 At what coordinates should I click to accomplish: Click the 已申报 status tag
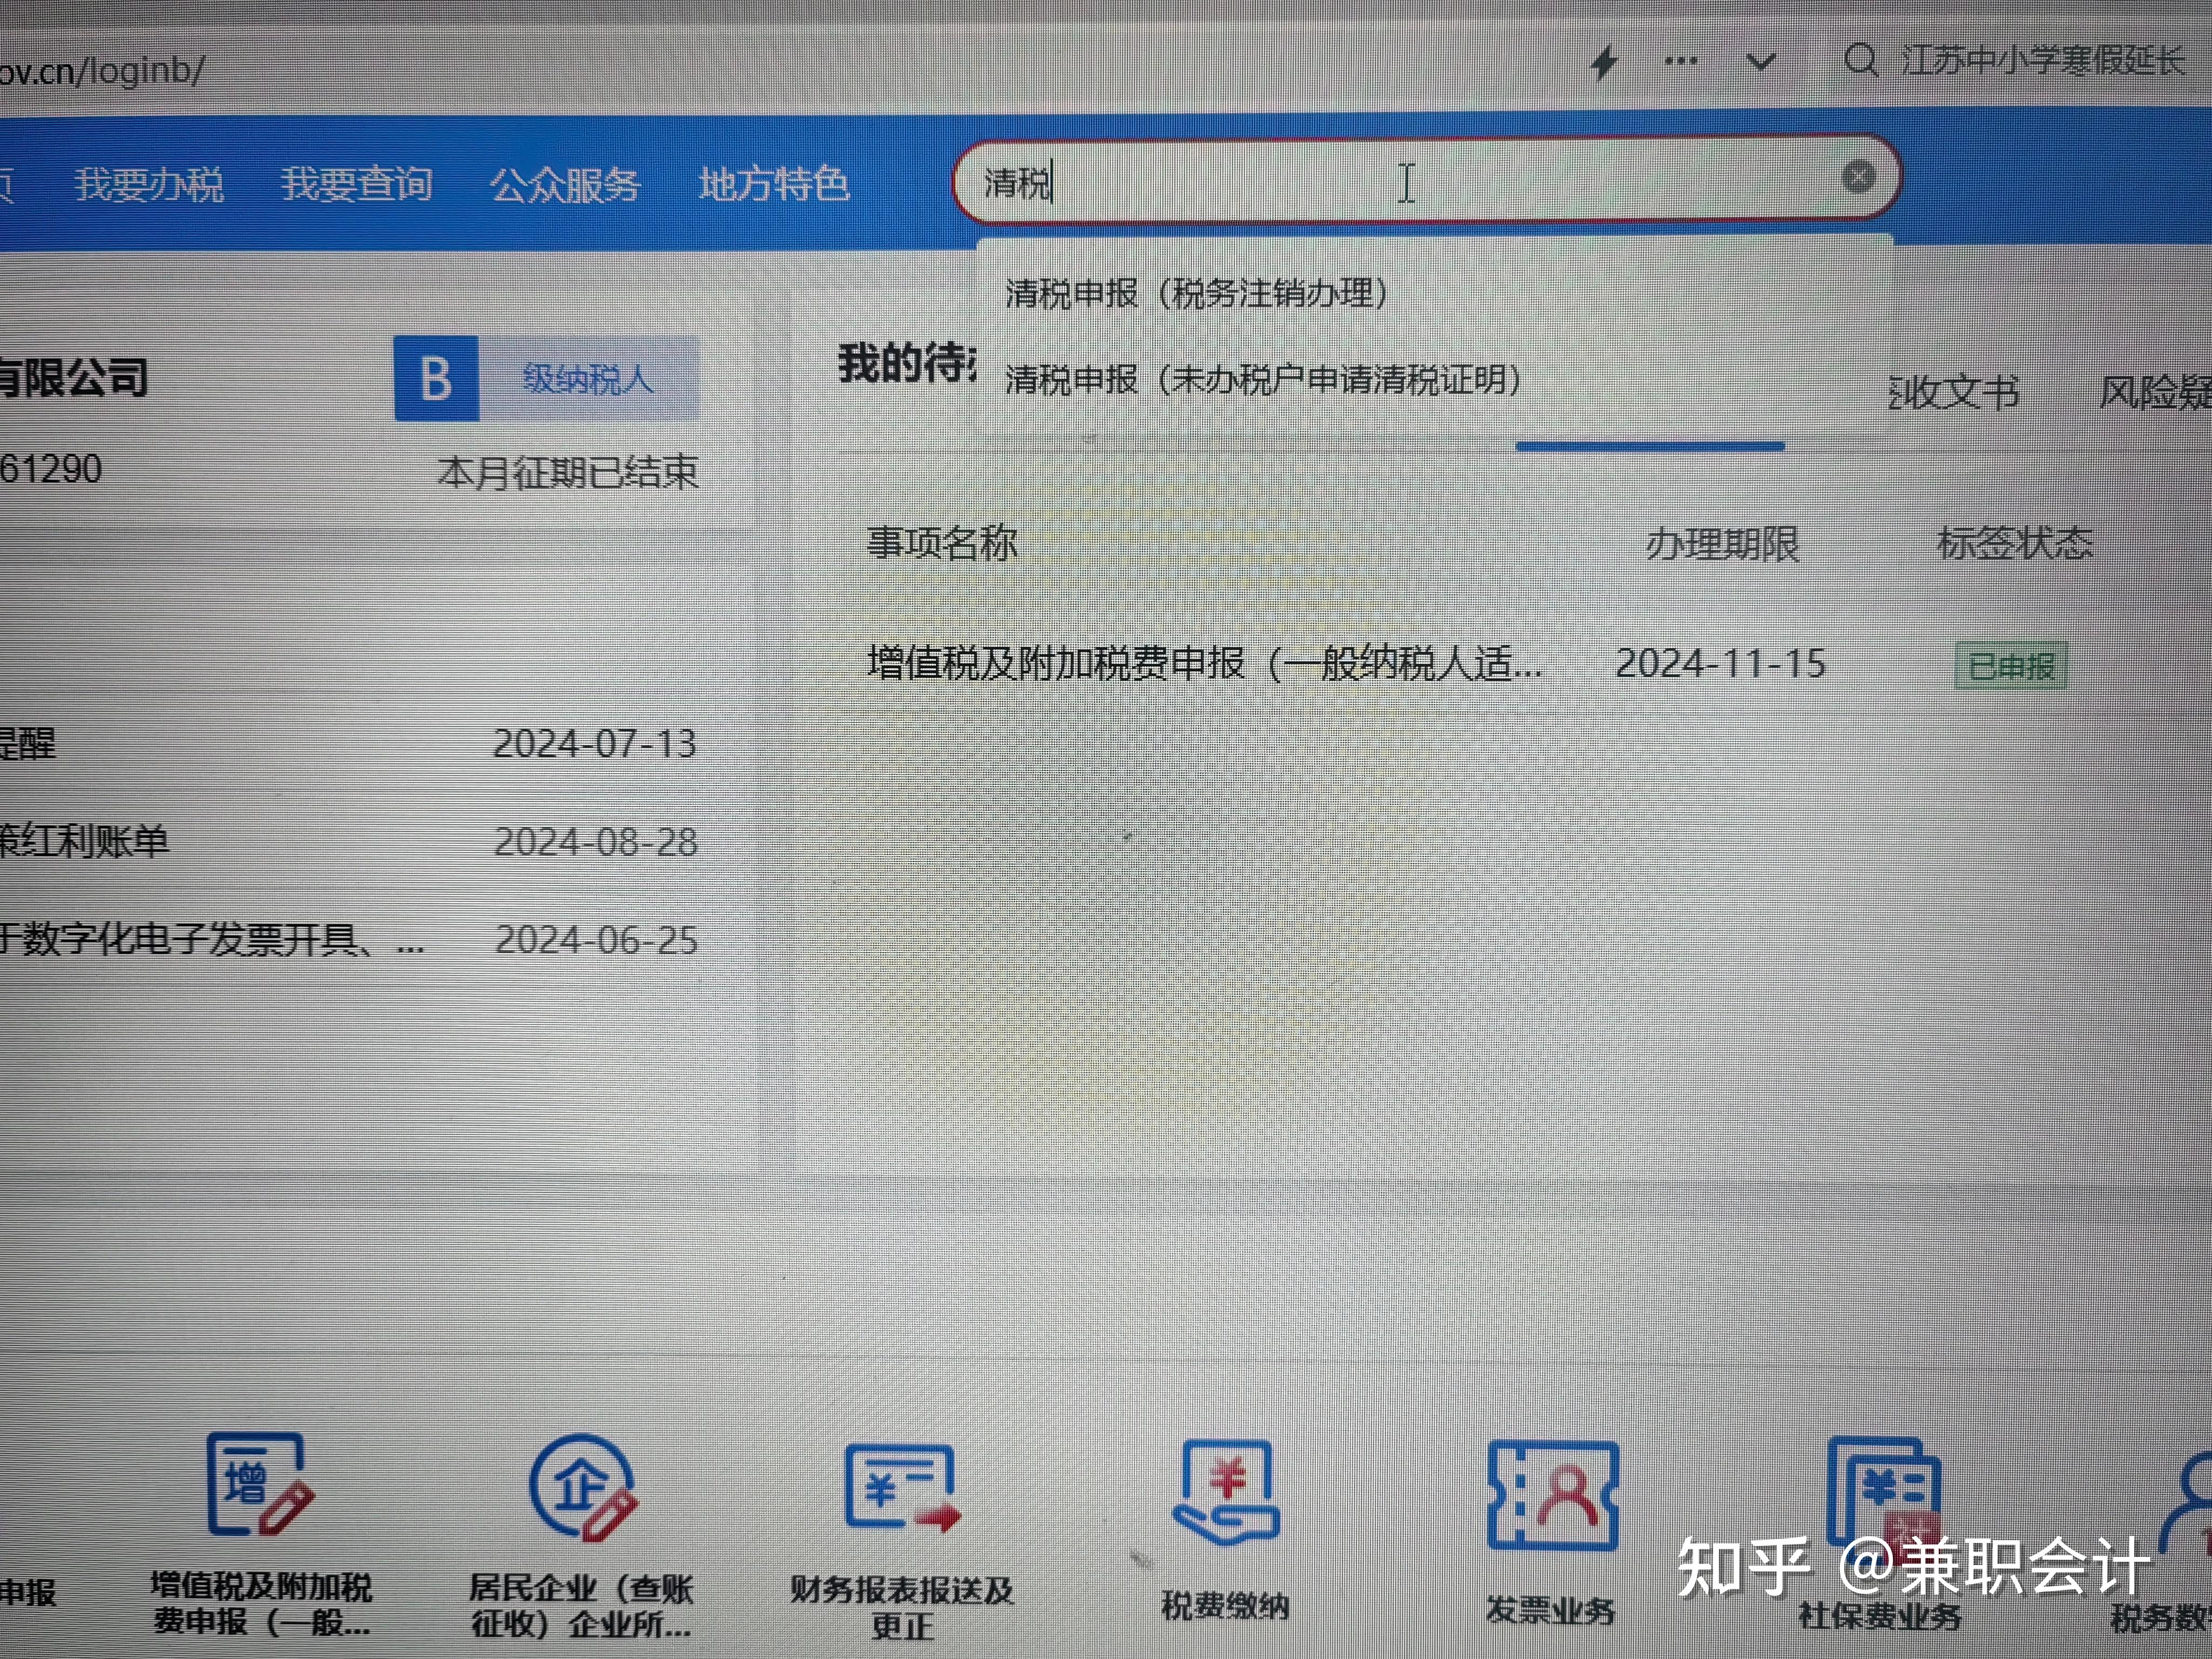coord(2010,666)
